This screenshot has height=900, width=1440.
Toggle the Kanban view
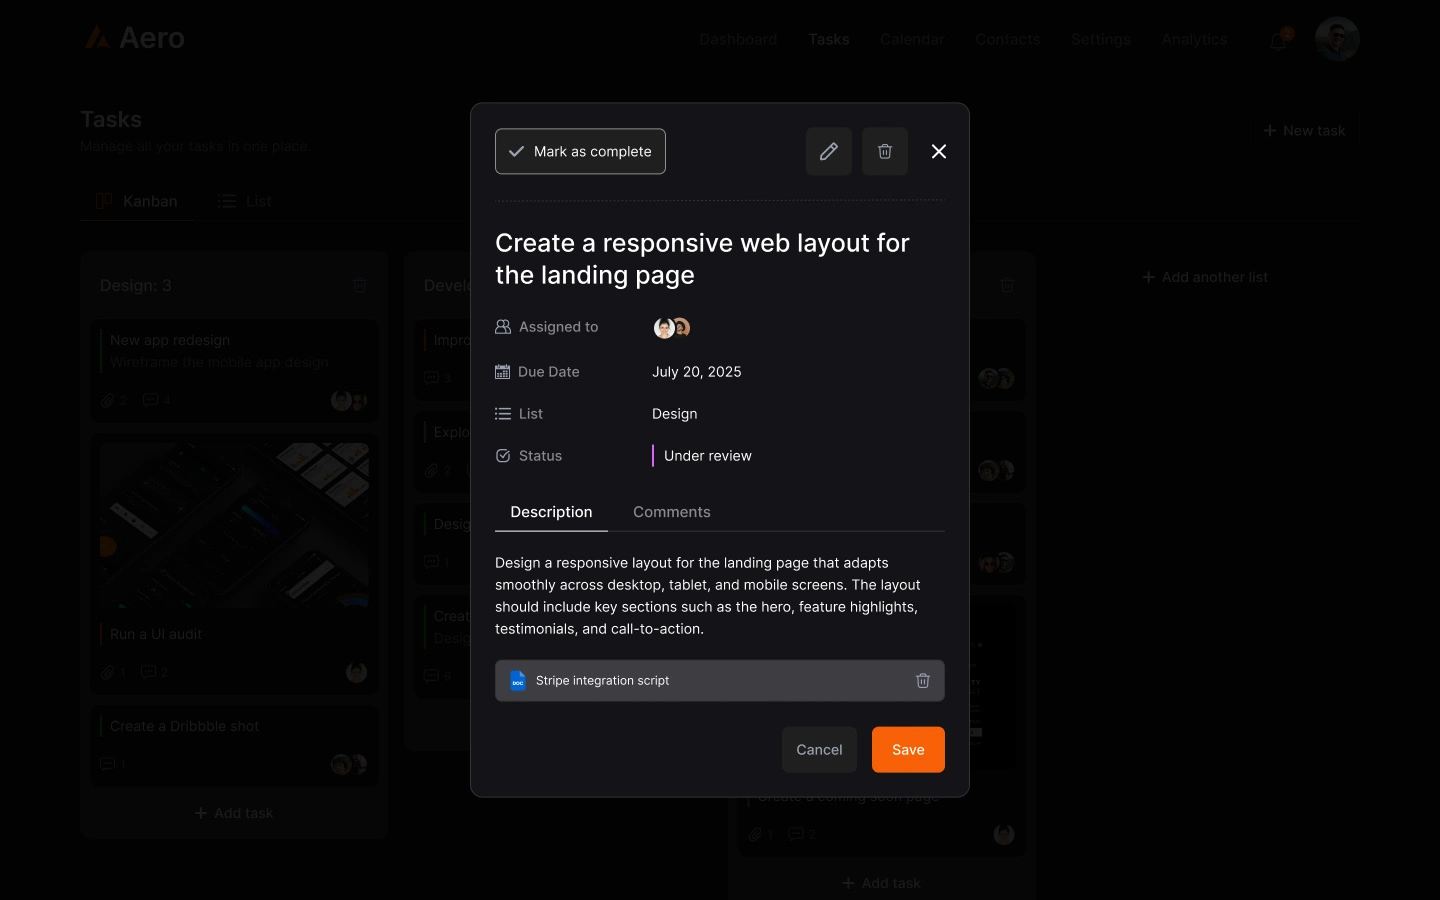[137, 201]
